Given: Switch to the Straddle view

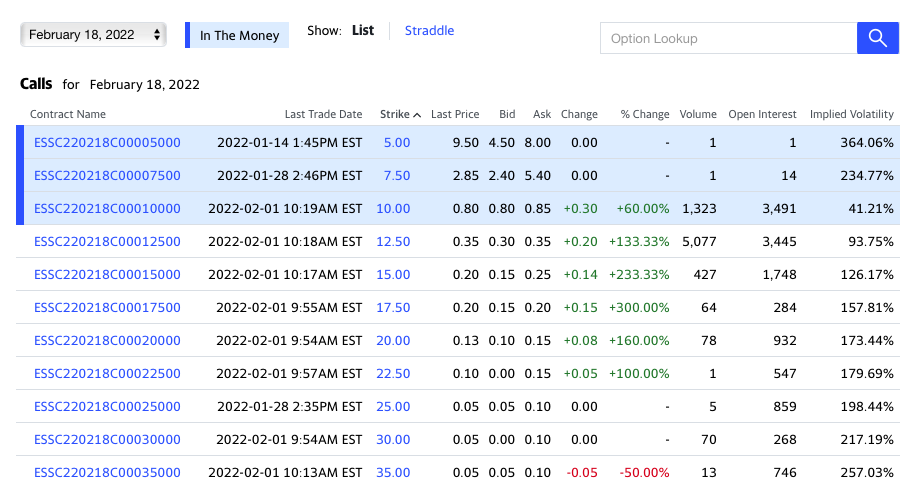Looking at the screenshot, I should pos(429,30).
